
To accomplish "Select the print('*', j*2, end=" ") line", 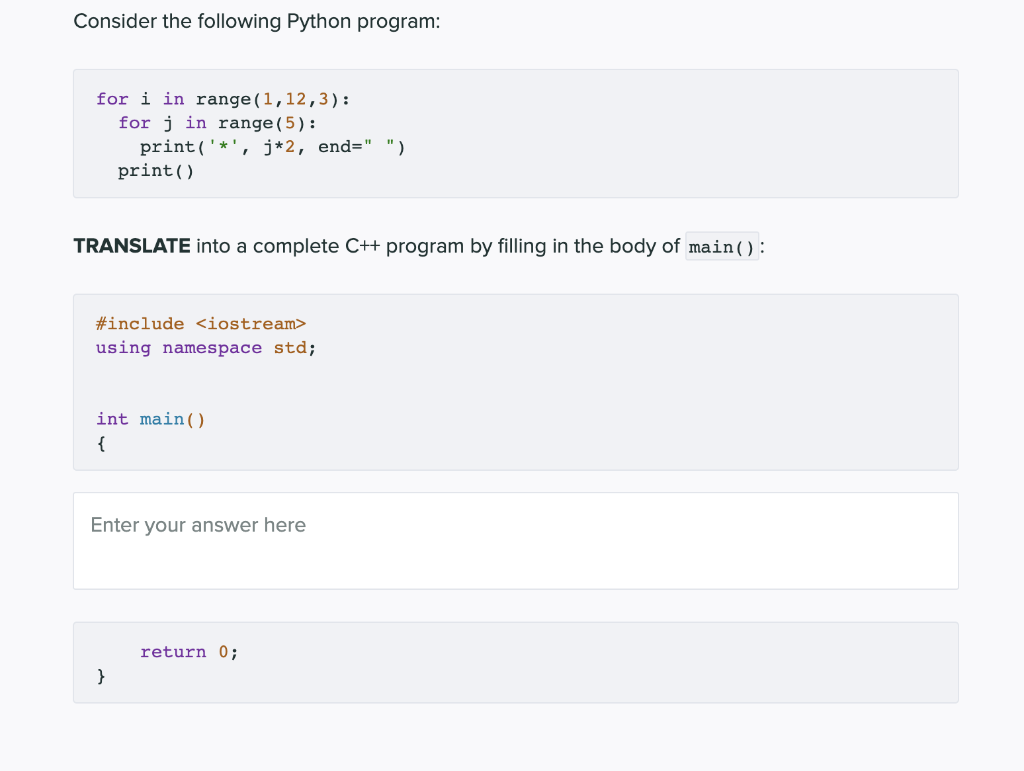I will [275, 146].
